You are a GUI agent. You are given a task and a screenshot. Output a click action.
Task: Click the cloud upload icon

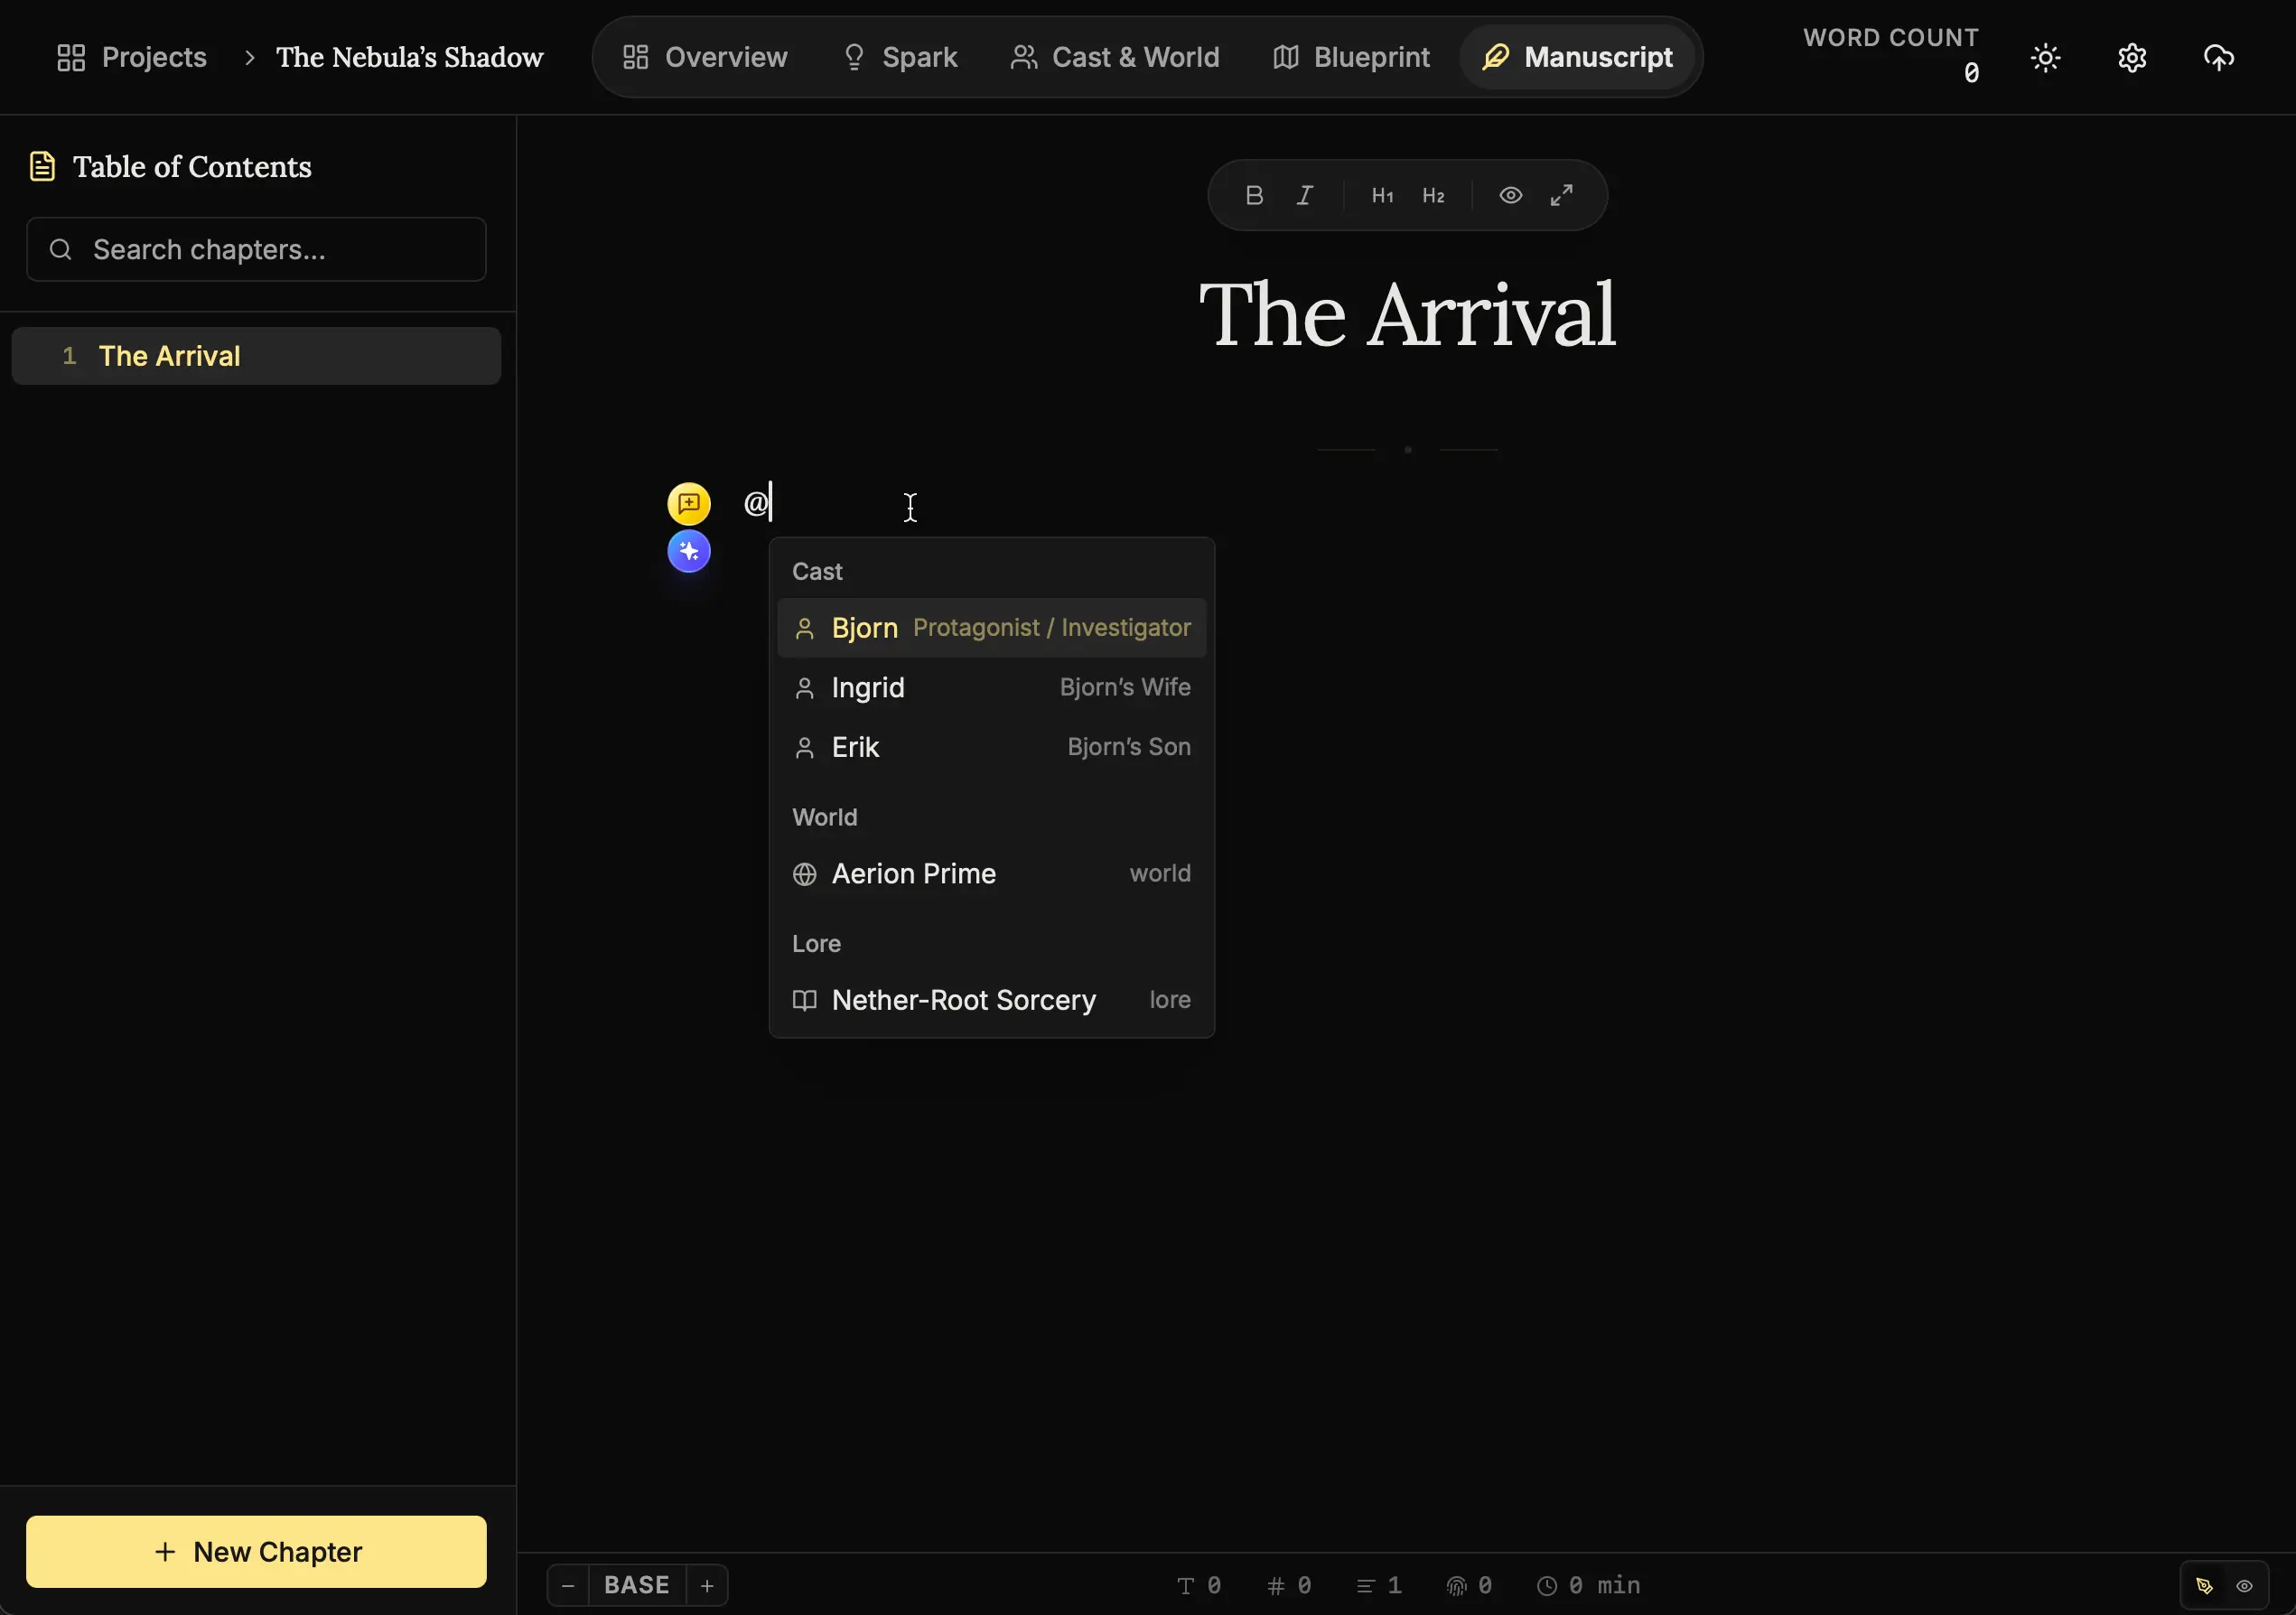click(2219, 58)
